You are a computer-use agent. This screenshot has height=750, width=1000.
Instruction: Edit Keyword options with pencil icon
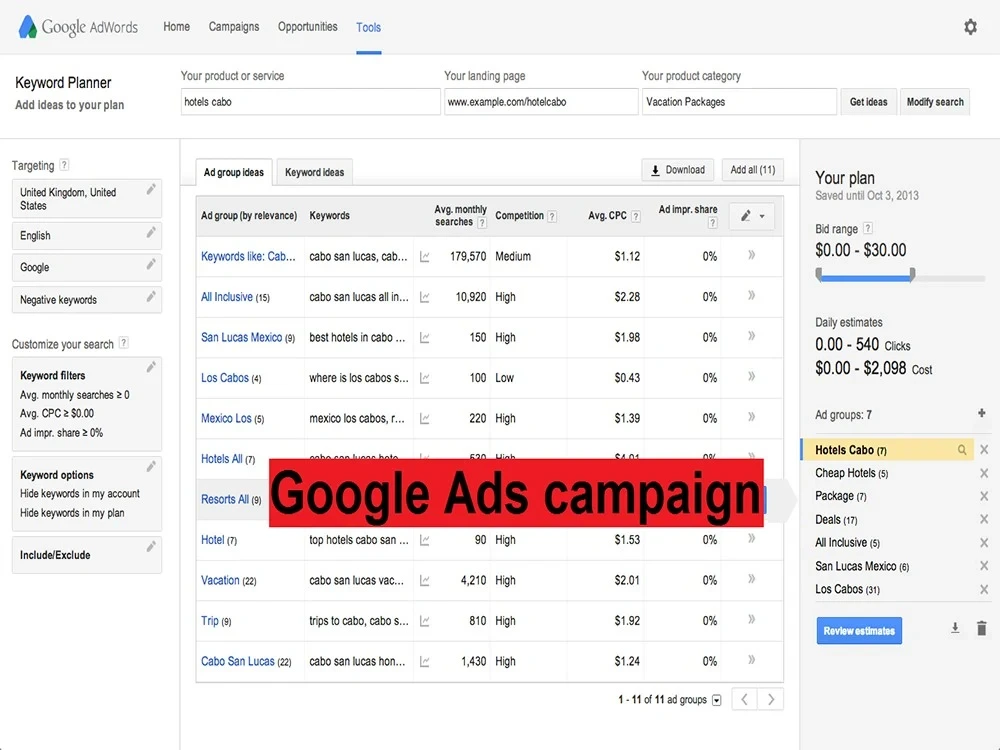(151, 467)
